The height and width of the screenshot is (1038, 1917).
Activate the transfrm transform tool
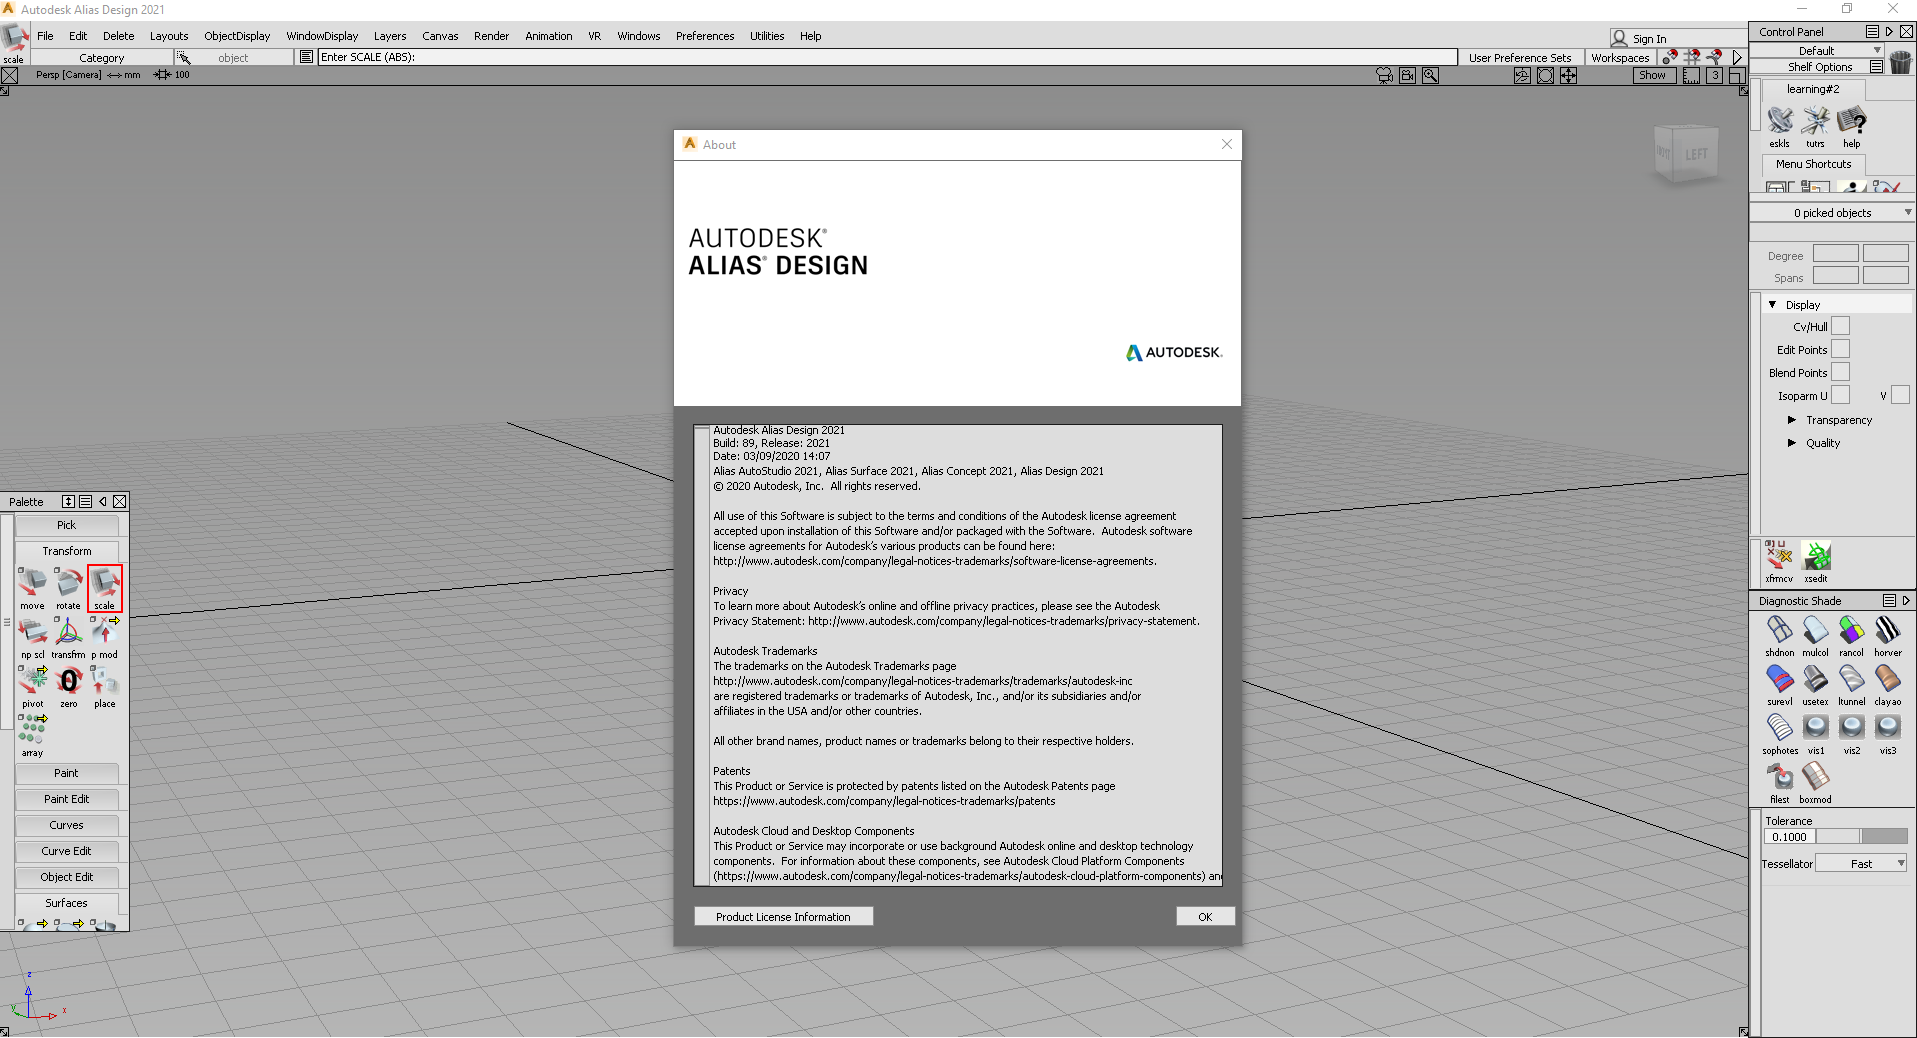coord(68,636)
